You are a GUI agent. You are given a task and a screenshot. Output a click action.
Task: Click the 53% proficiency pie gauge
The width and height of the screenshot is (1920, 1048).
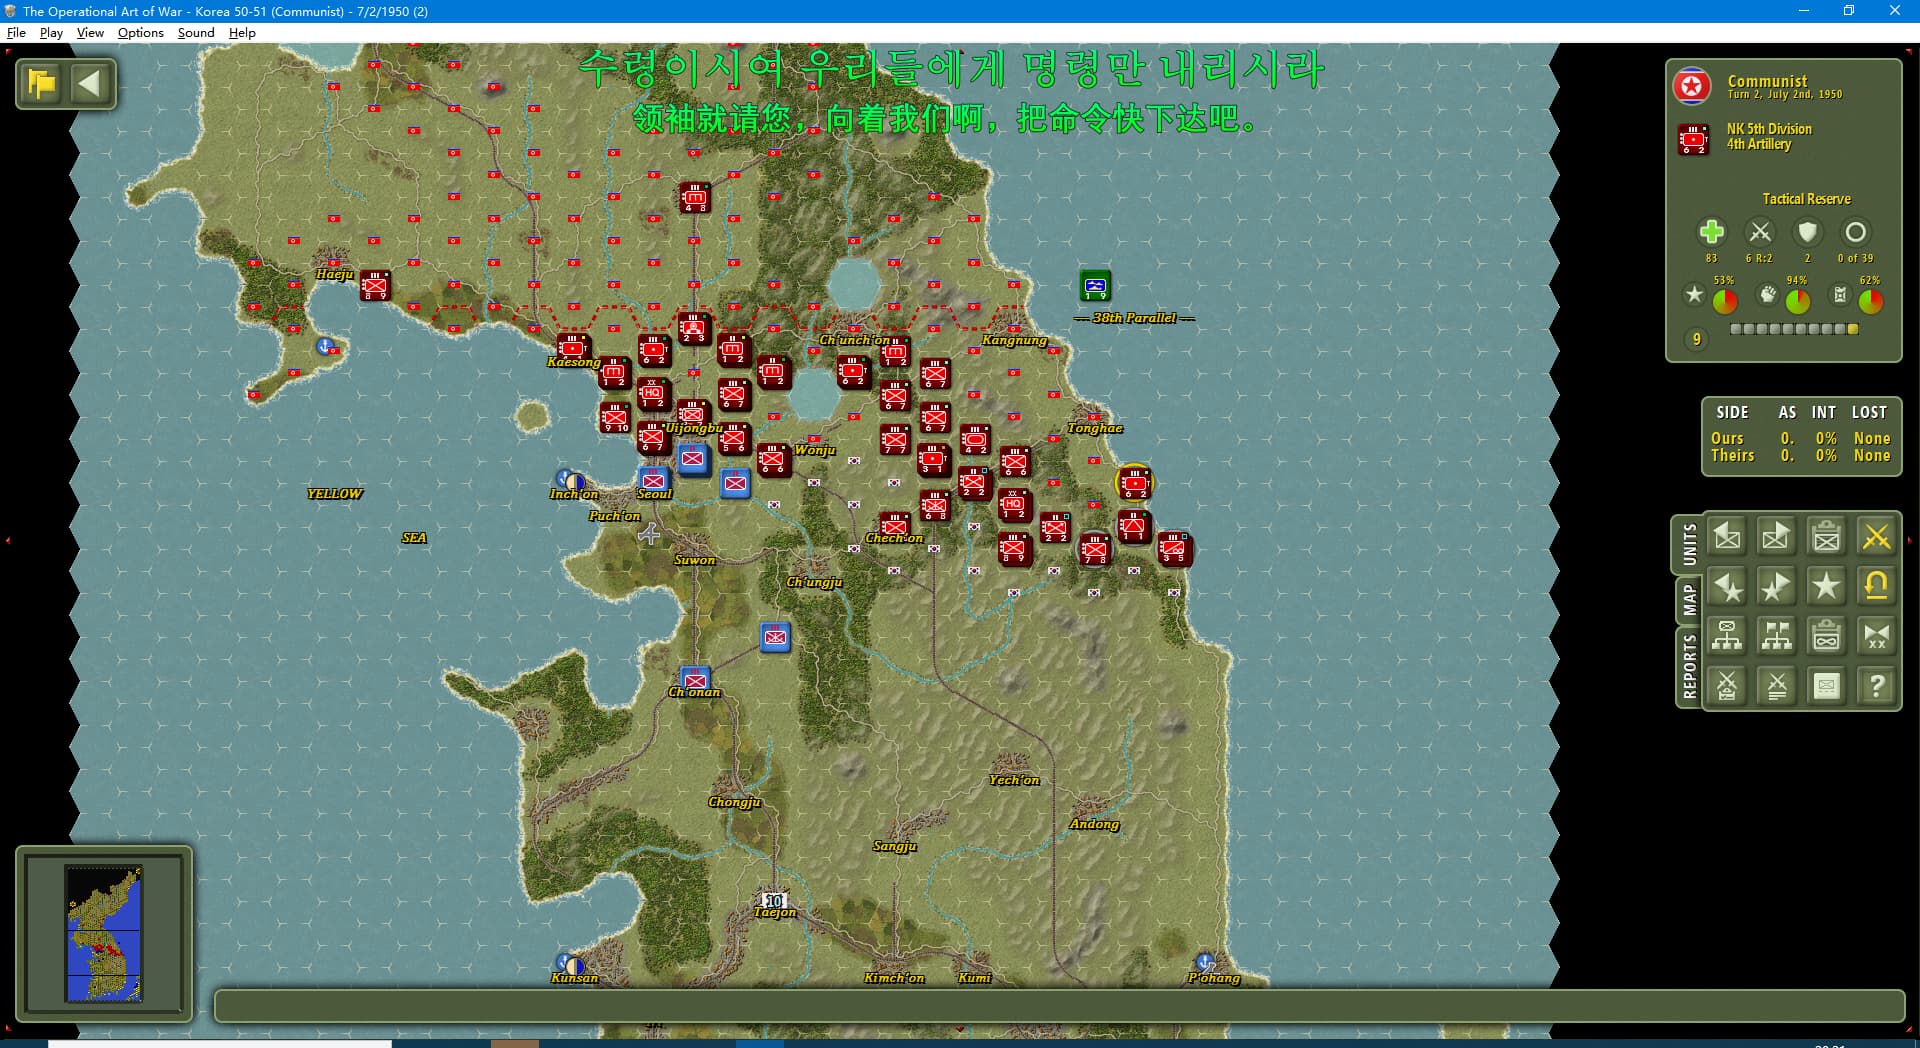point(1724,300)
